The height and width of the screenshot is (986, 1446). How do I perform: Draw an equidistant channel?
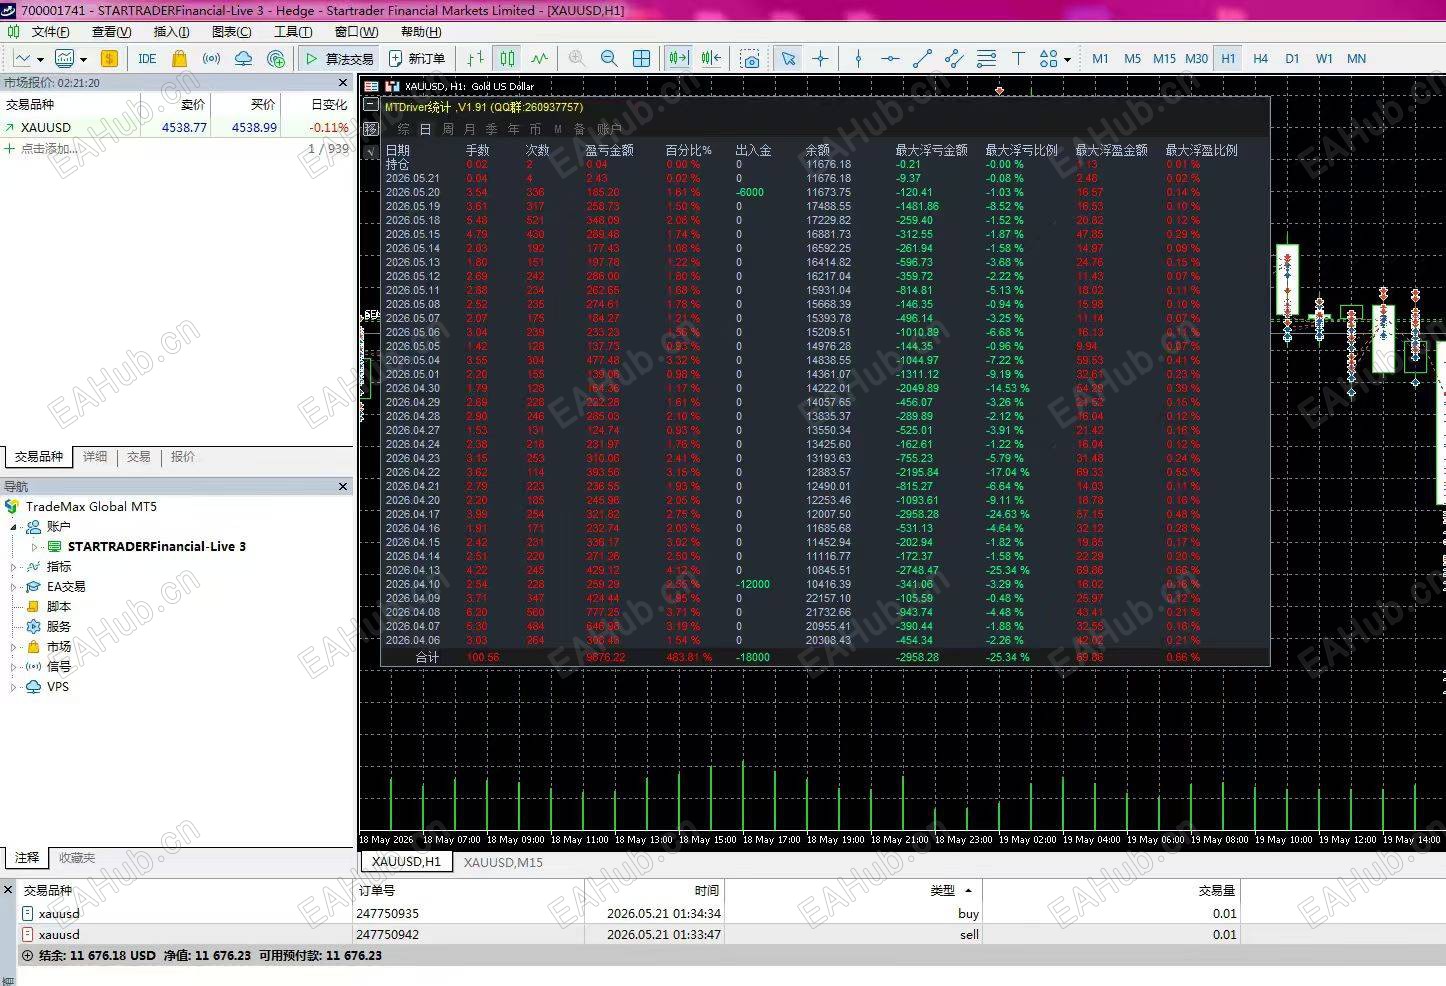tap(954, 59)
